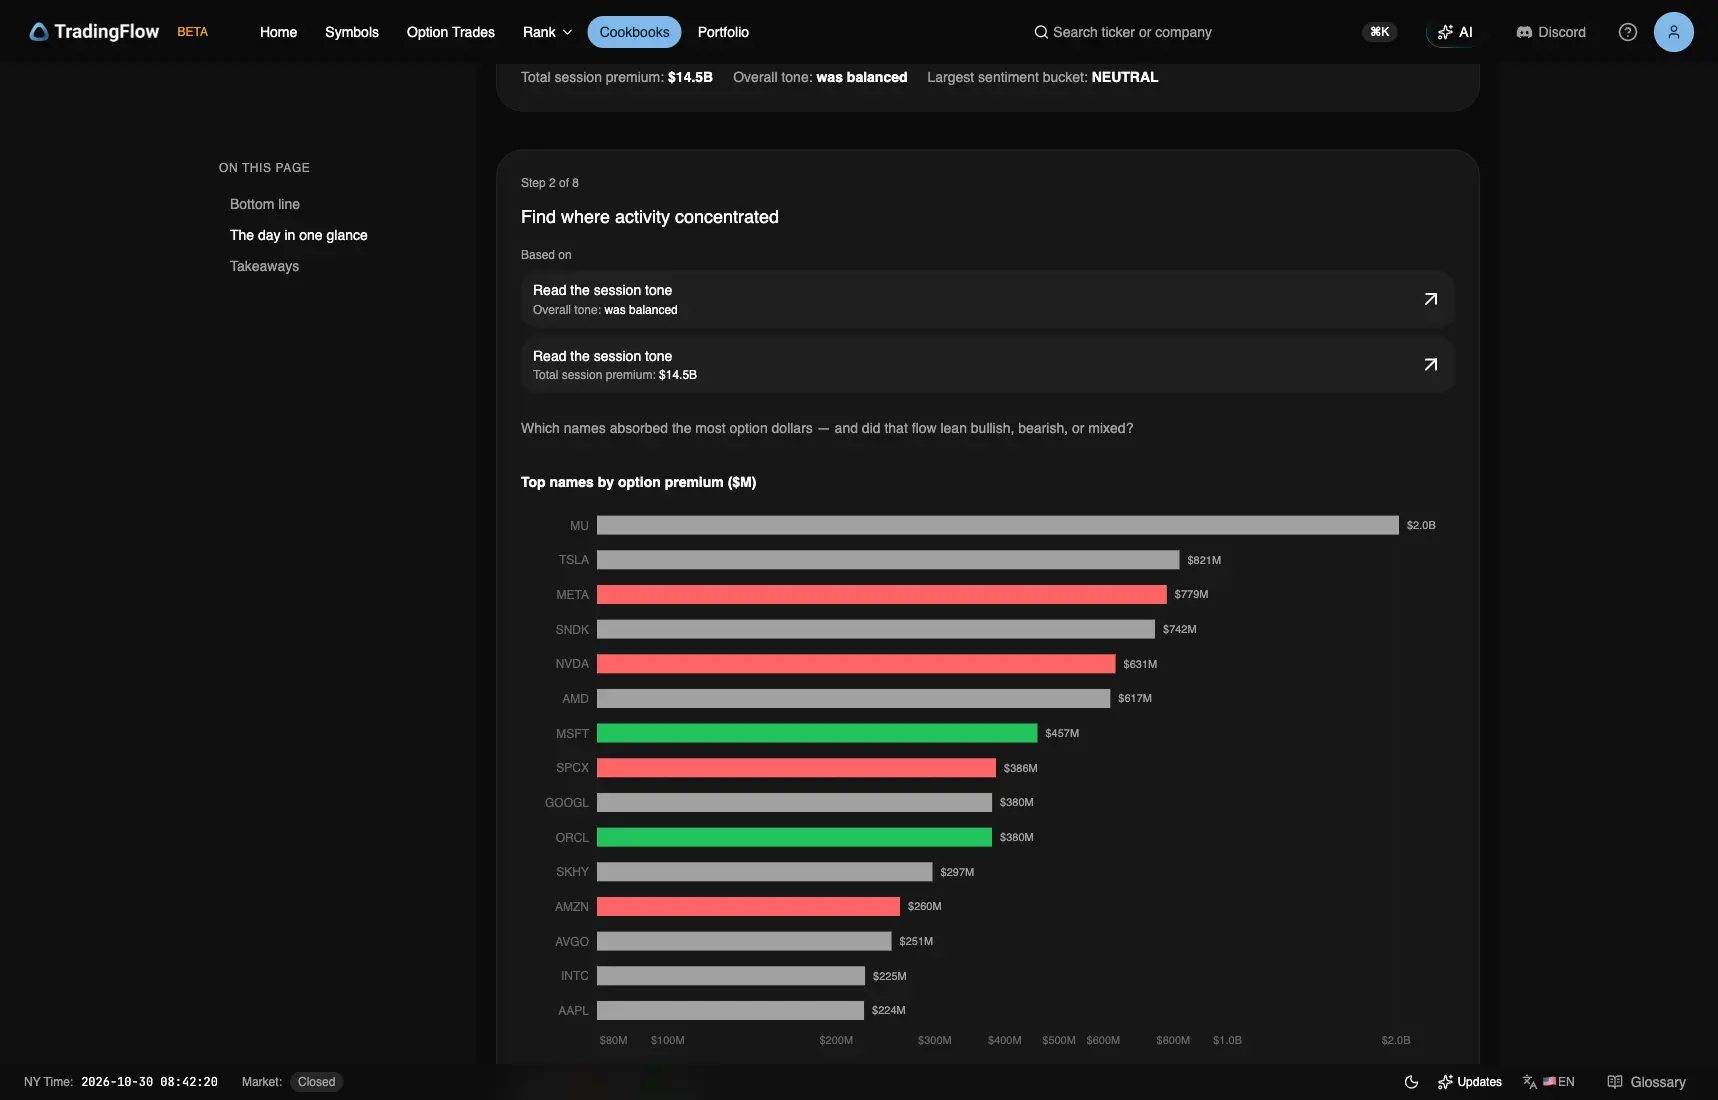The height and width of the screenshot is (1100, 1718).
Task: Click the GOOGL premium bar
Action: click(x=794, y=802)
